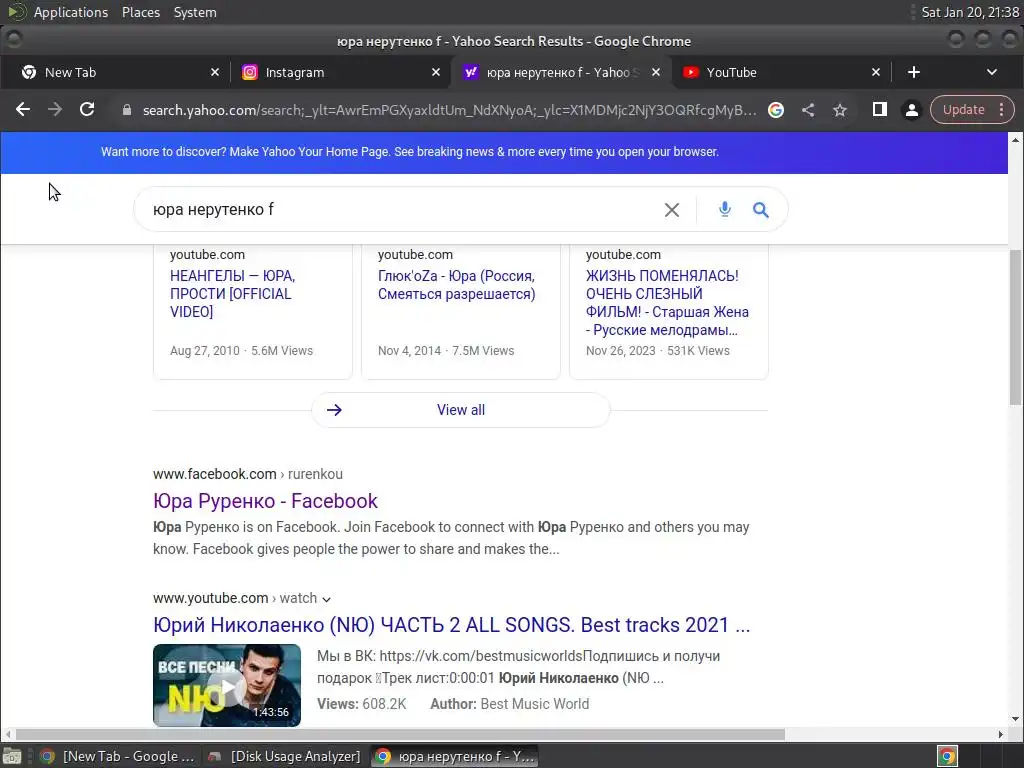
Task: Bookmark this page with star icon
Action: point(840,110)
